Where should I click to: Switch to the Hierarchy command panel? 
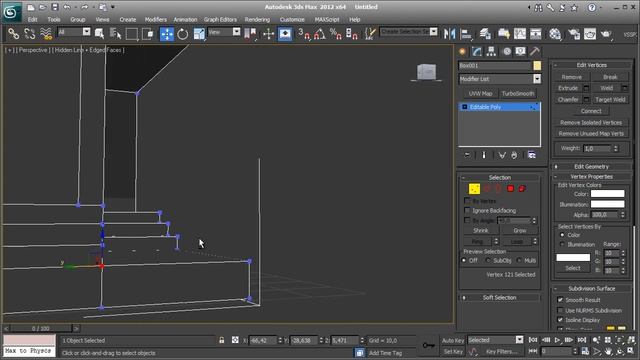(x=491, y=51)
